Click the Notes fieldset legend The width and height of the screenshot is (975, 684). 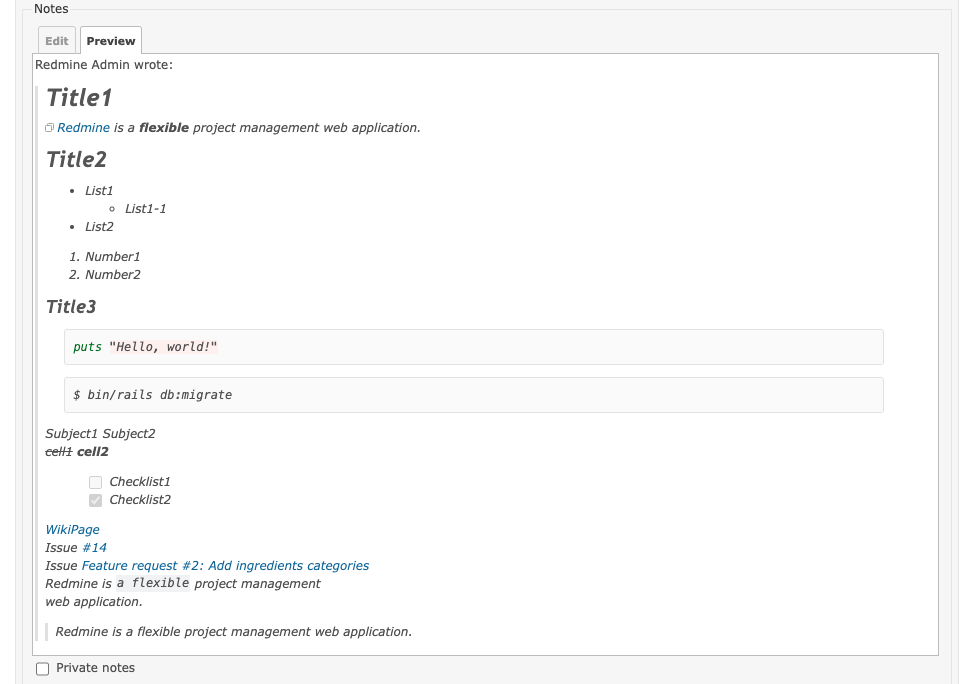(51, 9)
